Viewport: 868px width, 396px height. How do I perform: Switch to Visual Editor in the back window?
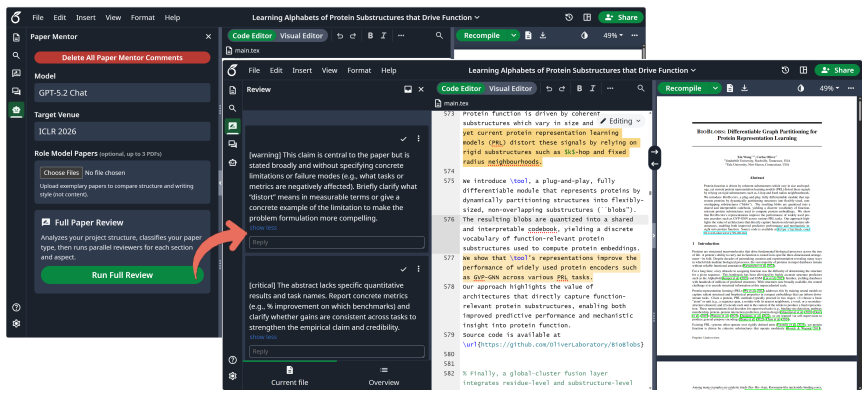301,35
